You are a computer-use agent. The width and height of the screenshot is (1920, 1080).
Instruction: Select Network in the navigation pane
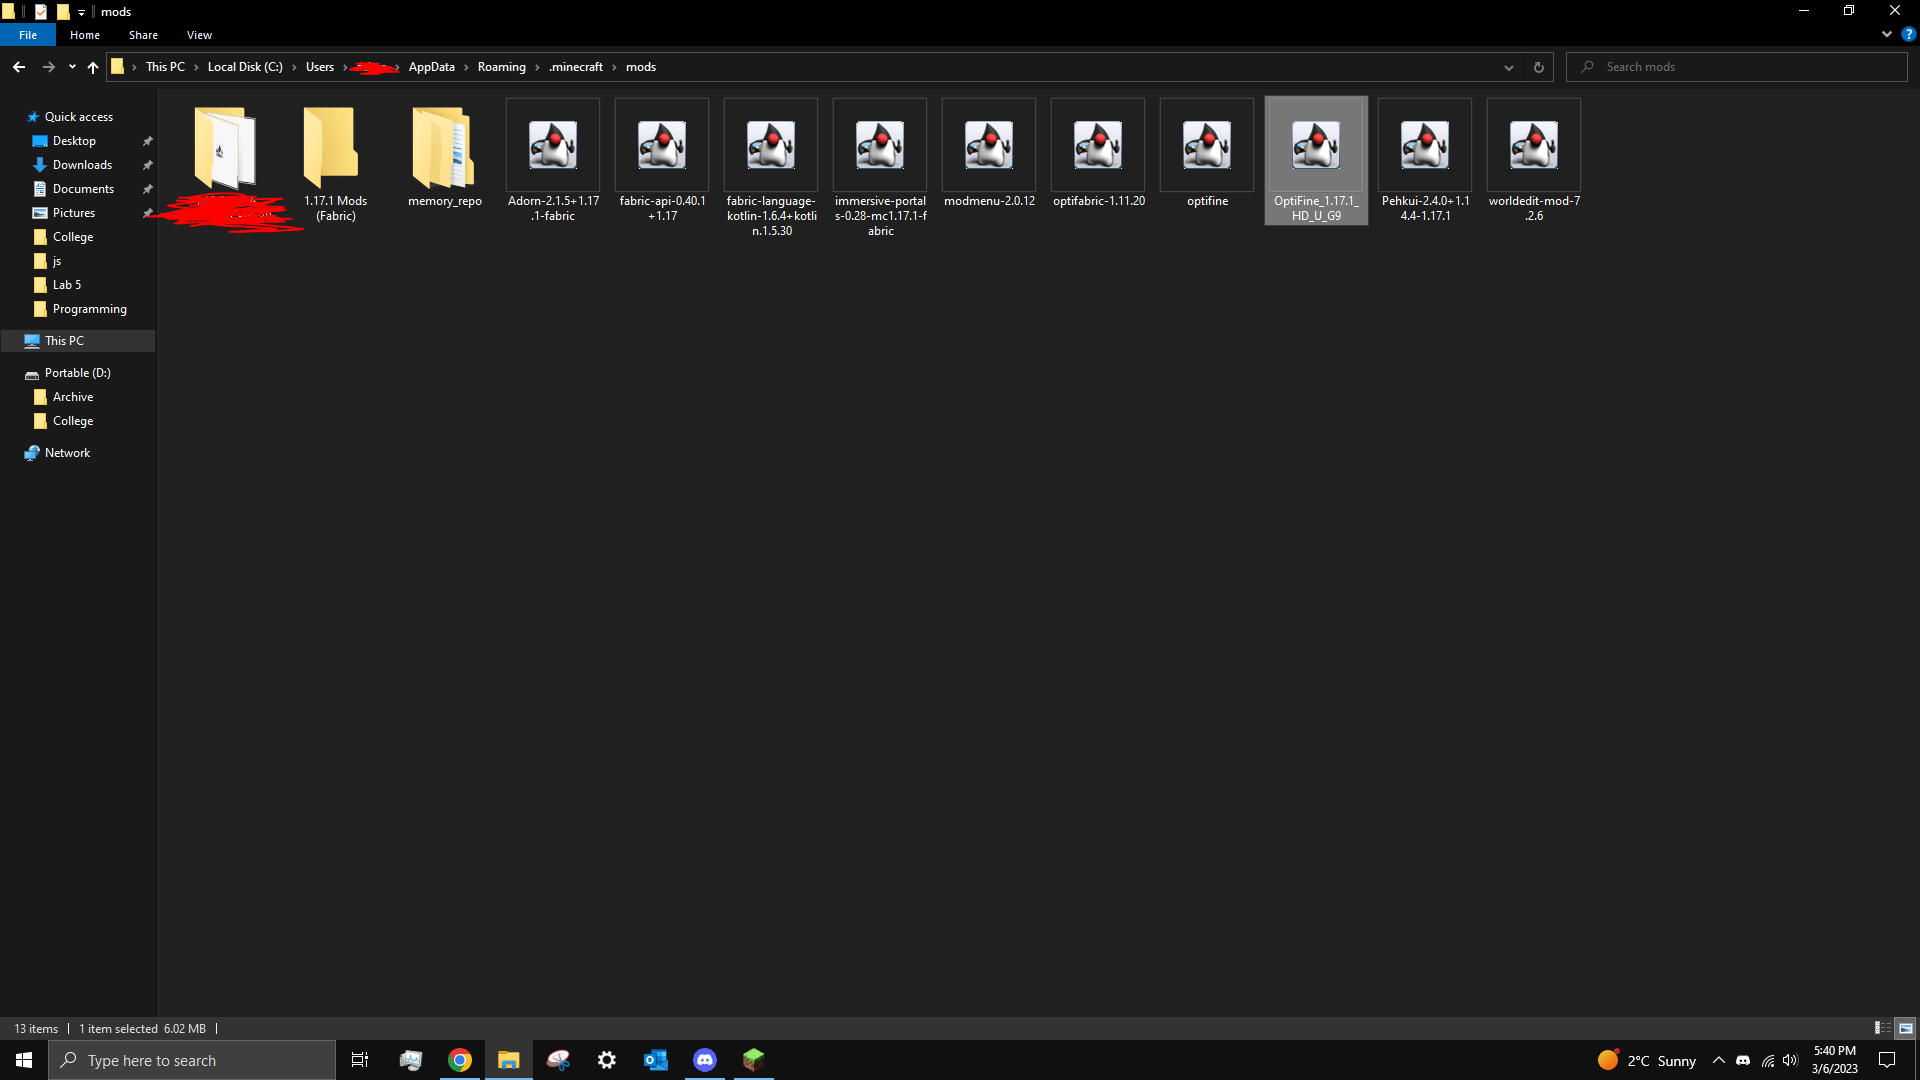66,452
